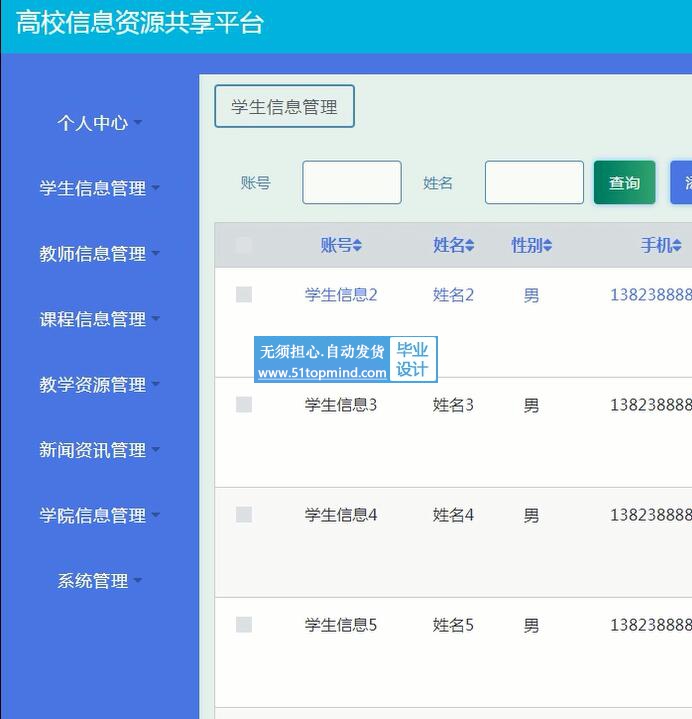Expand the 学生信息管理 sidebar menu
The height and width of the screenshot is (719, 692).
point(99,188)
